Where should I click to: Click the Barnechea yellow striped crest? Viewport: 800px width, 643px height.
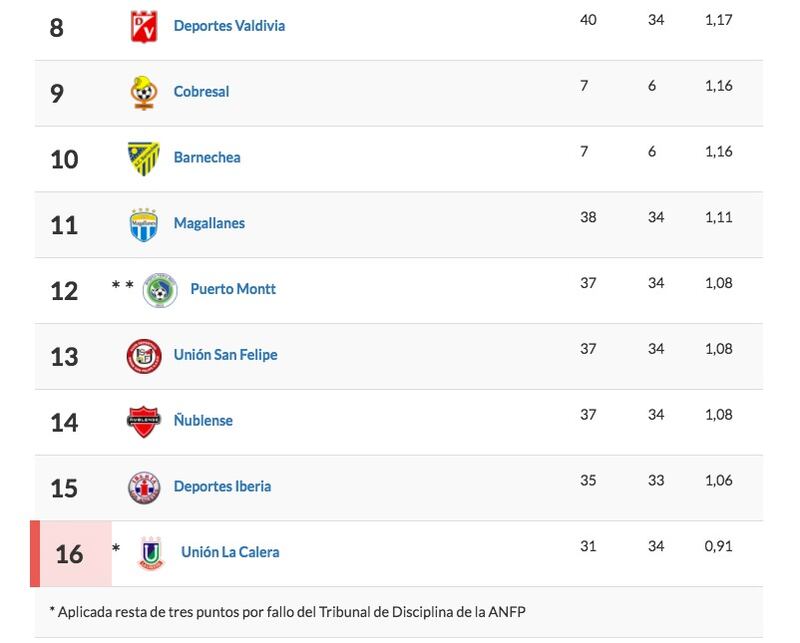143,158
